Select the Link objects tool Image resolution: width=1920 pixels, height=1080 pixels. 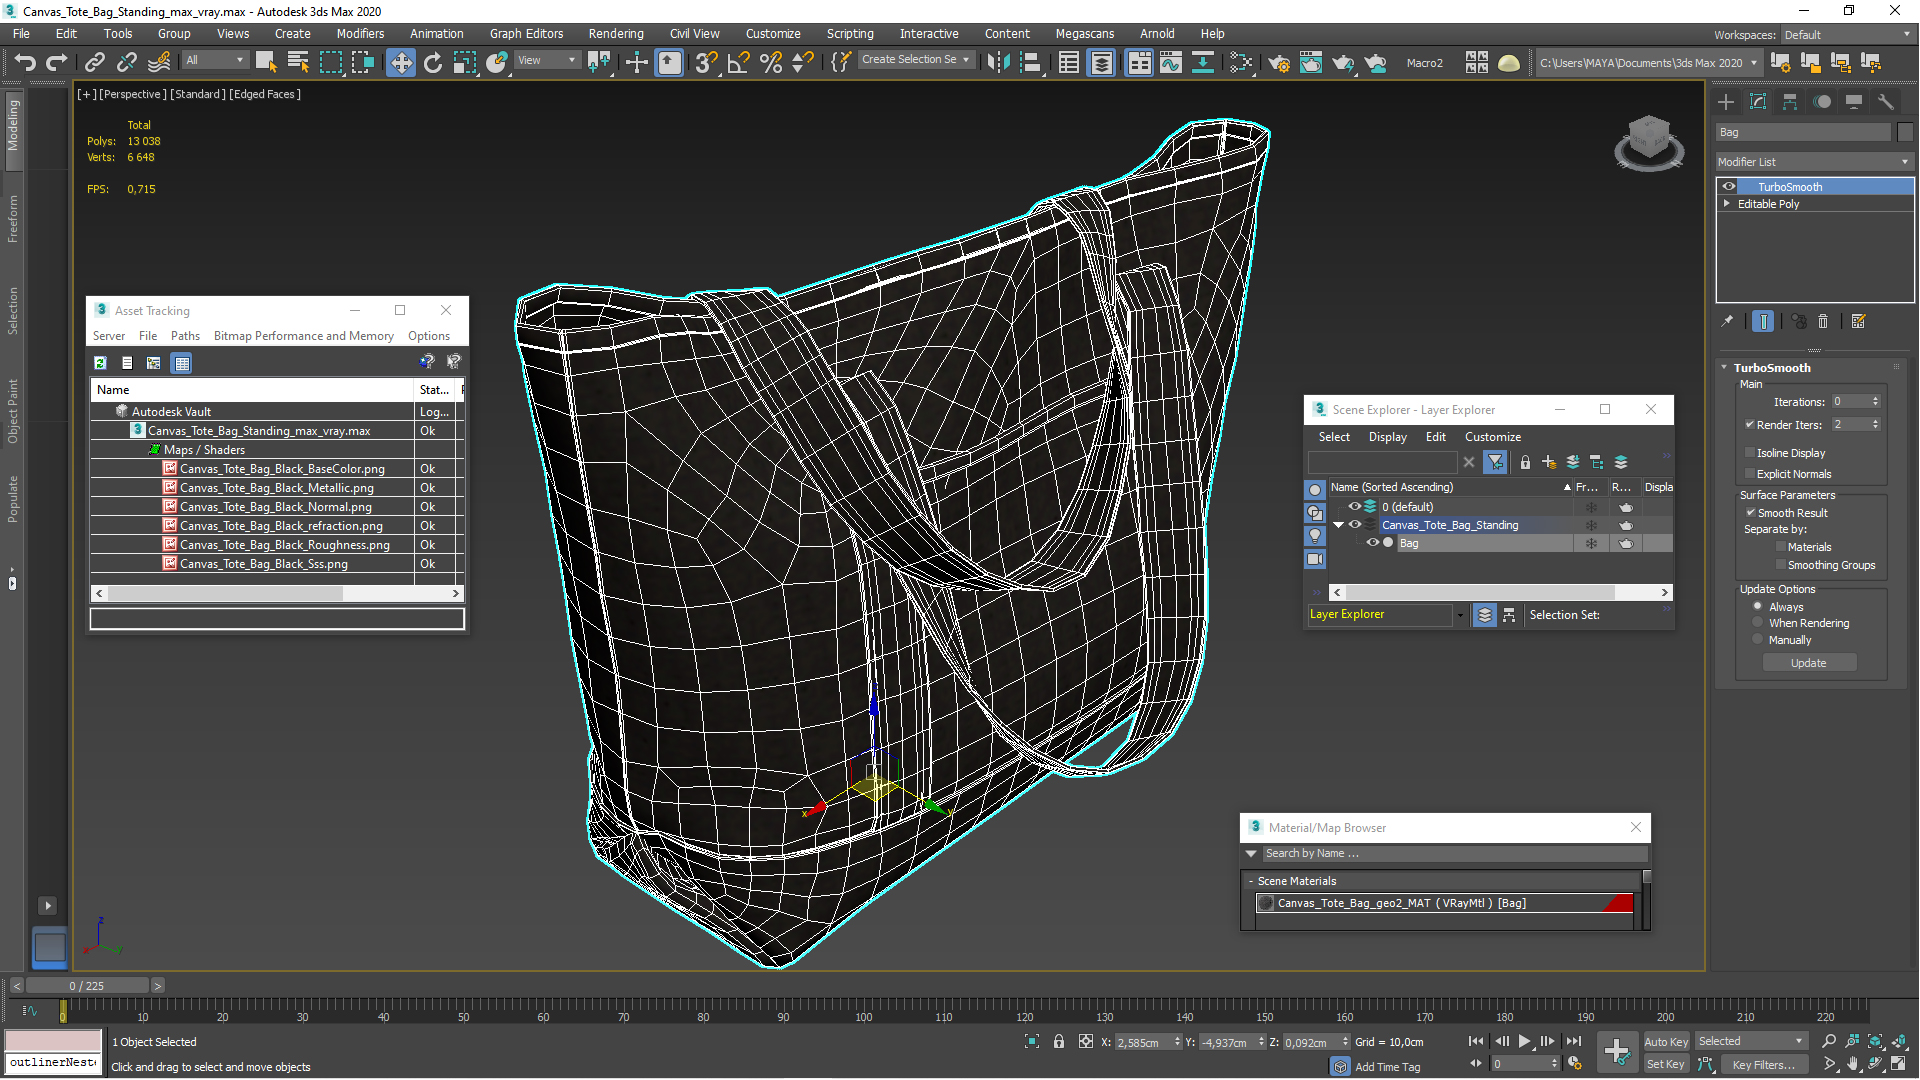pyautogui.click(x=95, y=62)
